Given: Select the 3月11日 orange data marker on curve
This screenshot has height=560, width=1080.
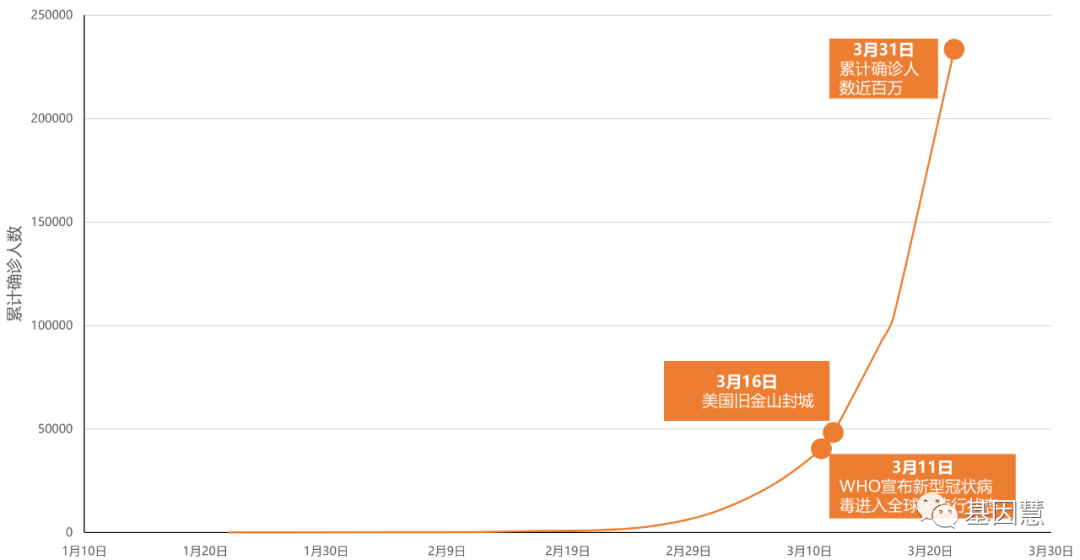Looking at the screenshot, I should point(821,448).
